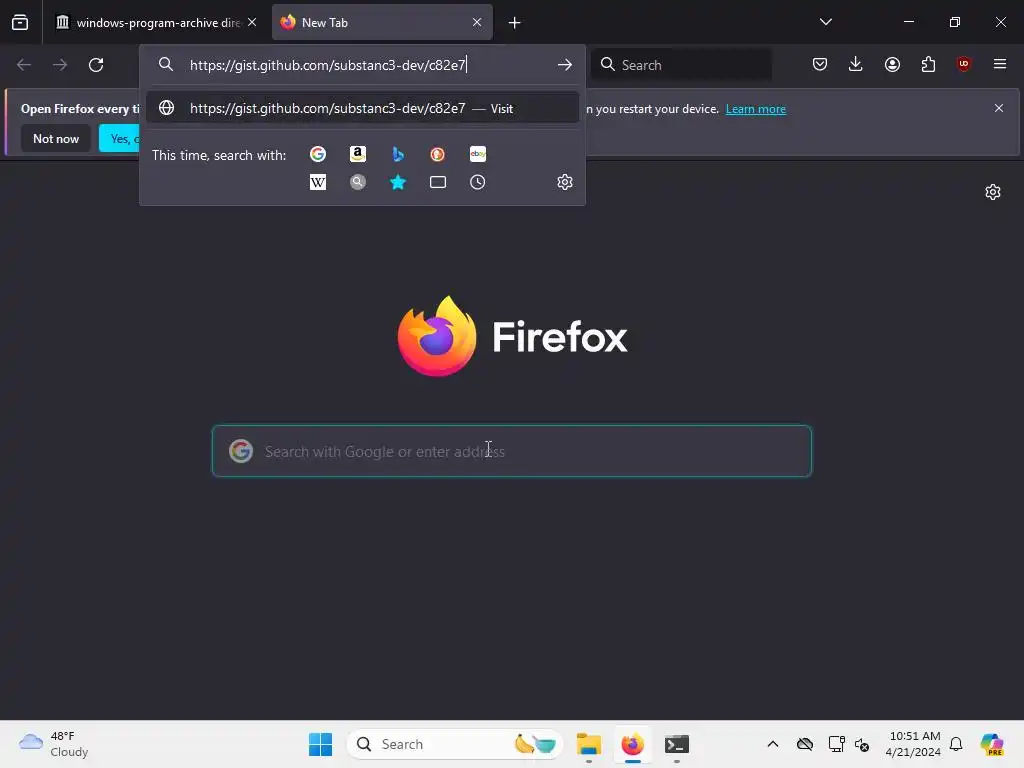Screen dimensions: 1024x768
Task: Click the Firefox taskbar icon
Action: pyautogui.click(x=632, y=744)
